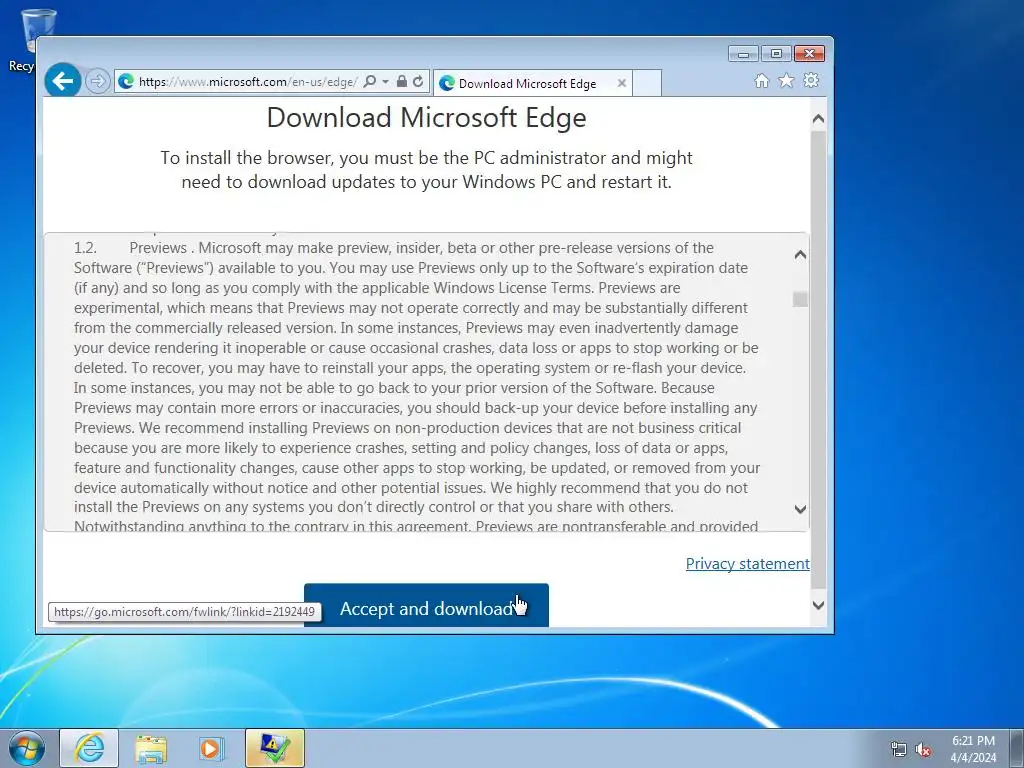Open the Tools gear menu

811,80
